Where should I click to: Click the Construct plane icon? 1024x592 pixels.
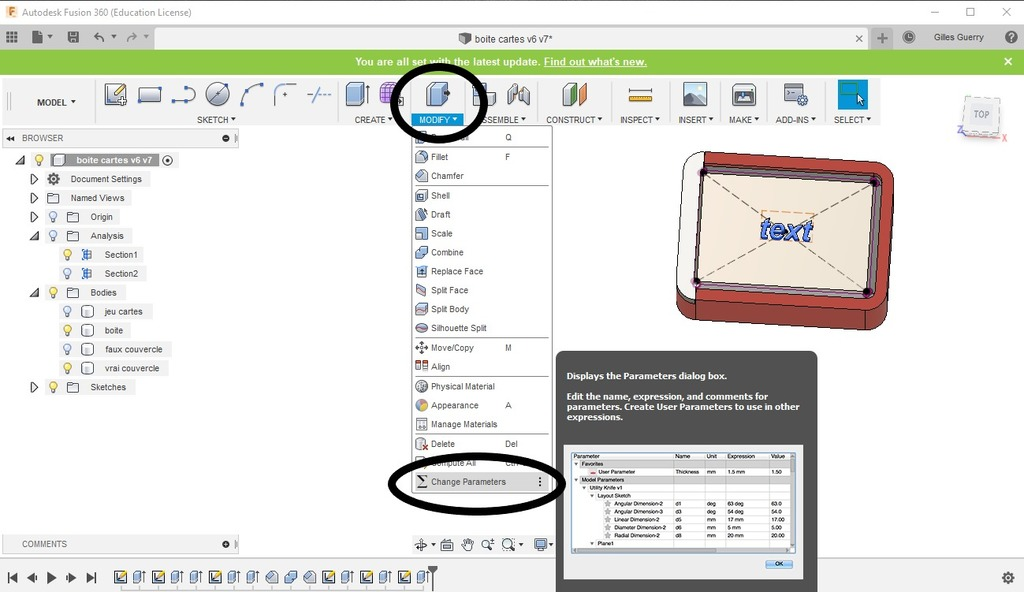[575, 95]
